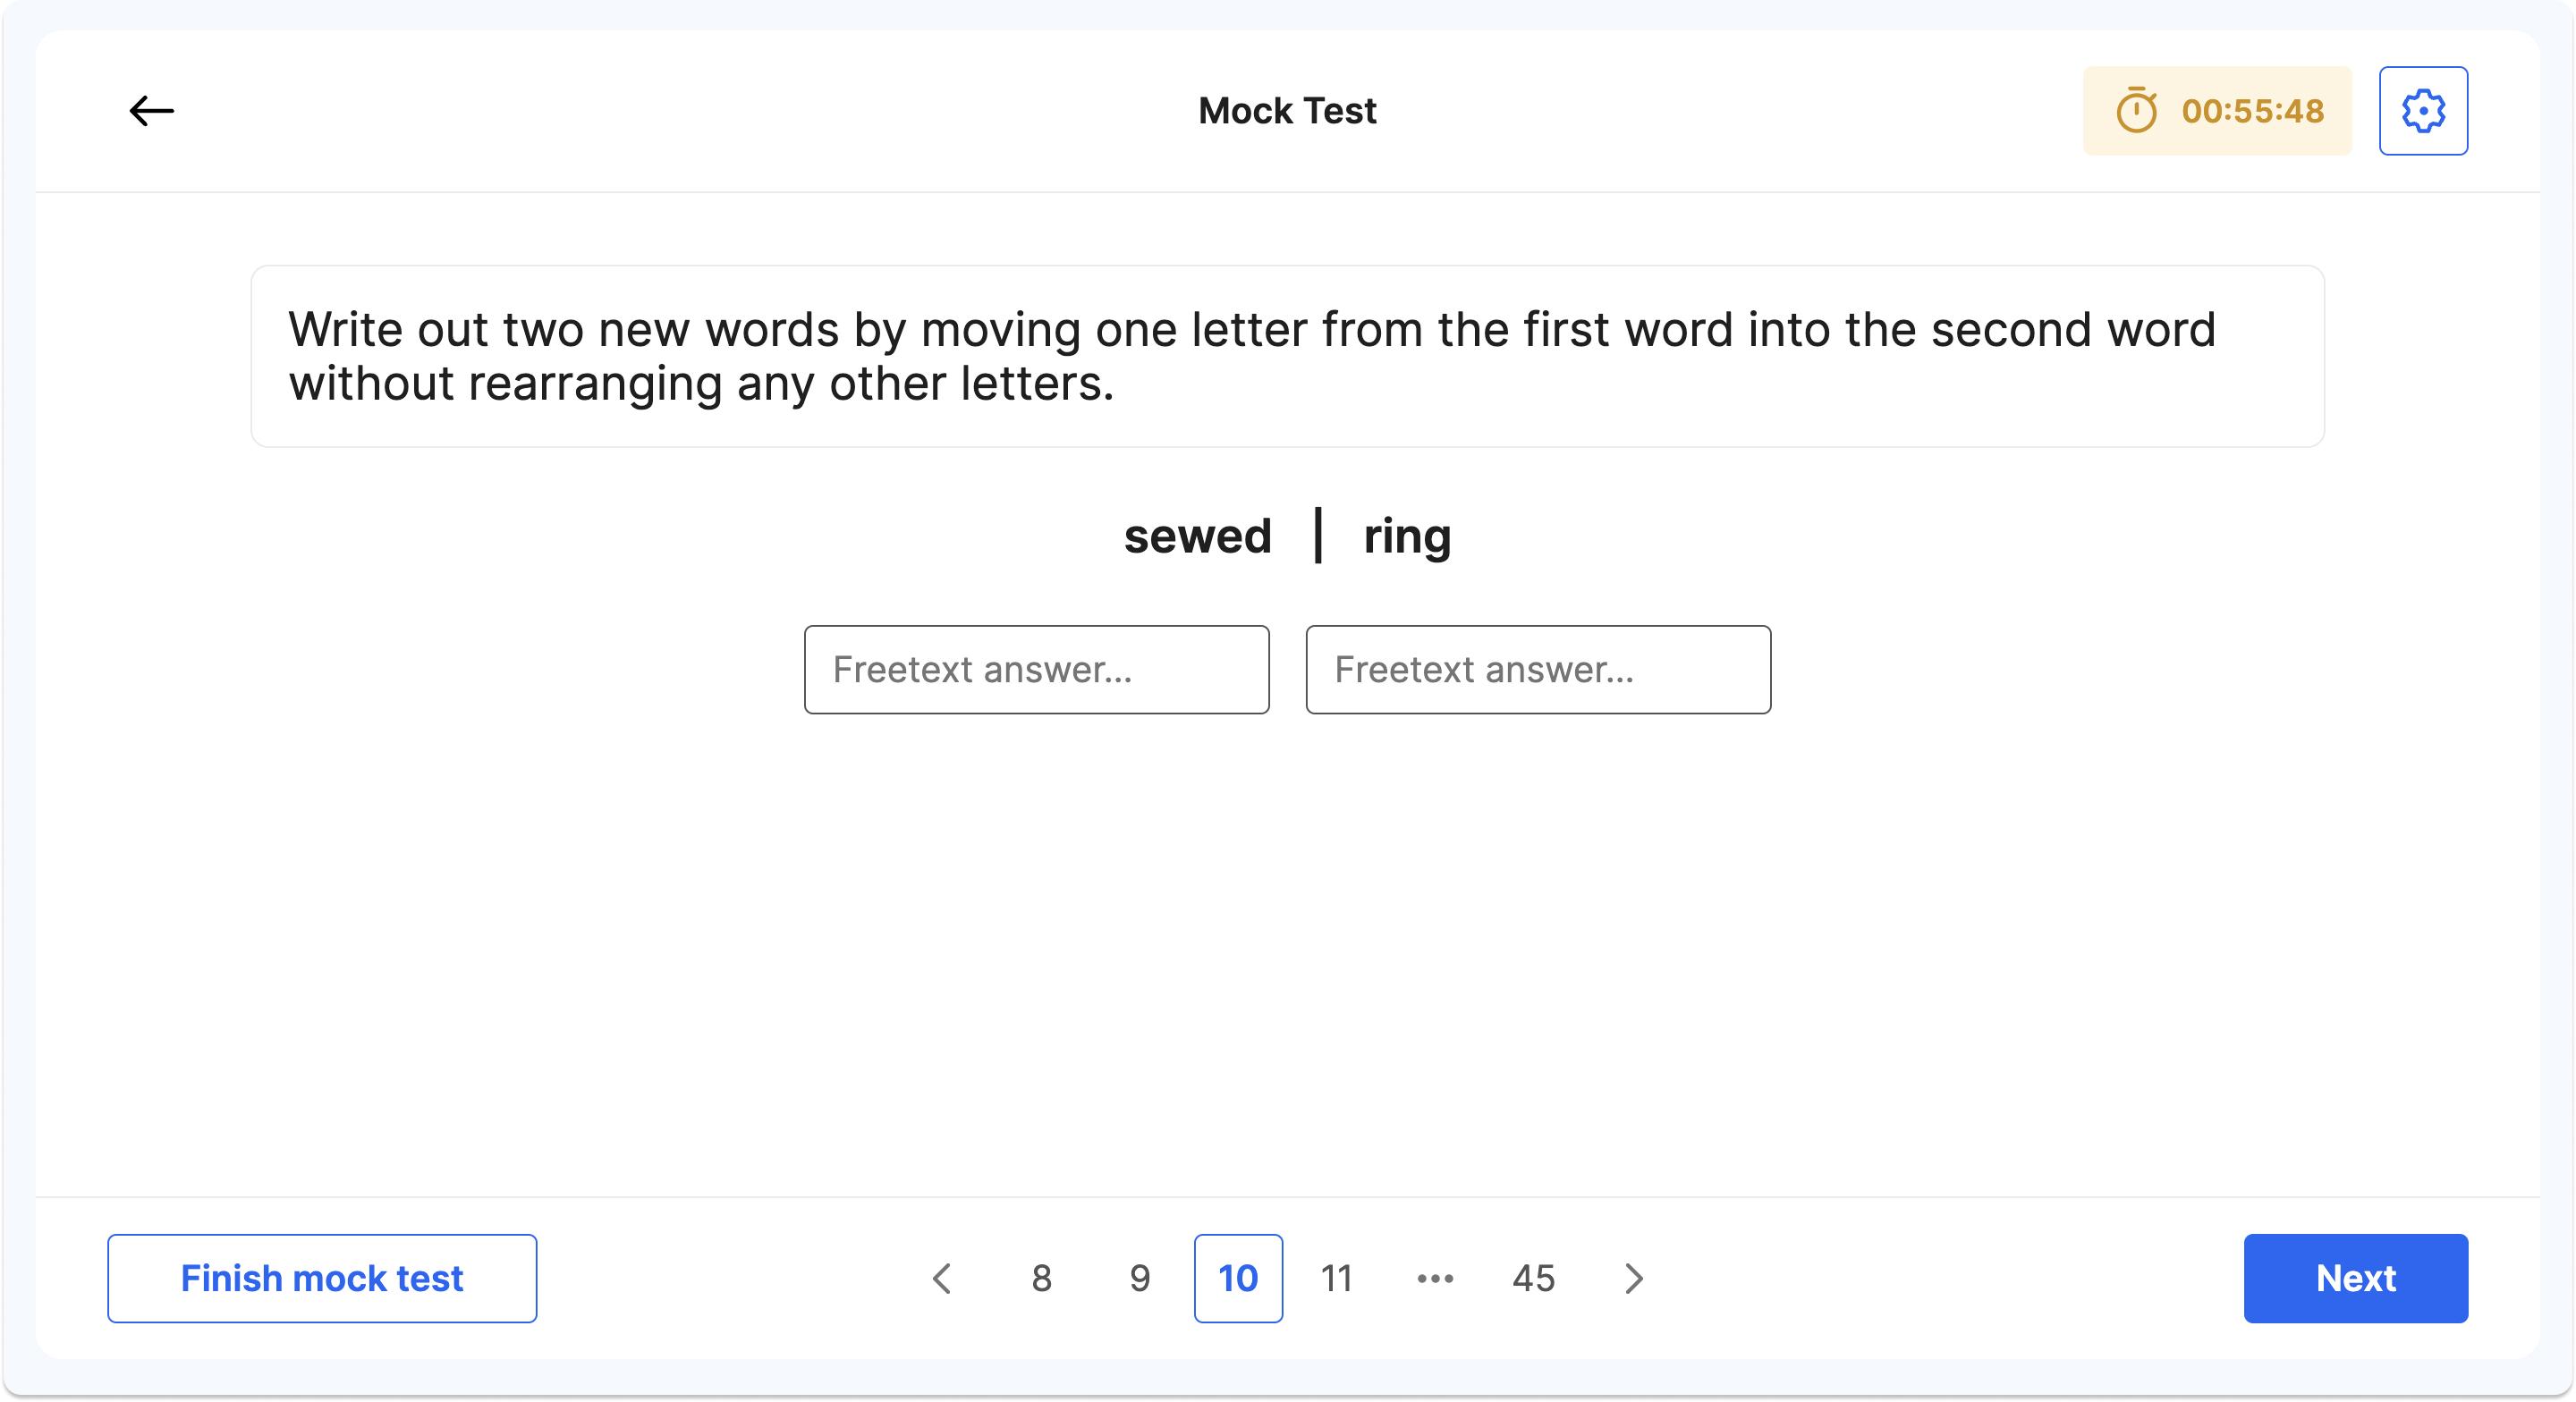Screen dimensions: 2576x1402
Task: Click the second freetext answer field
Action: coord(1538,669)
